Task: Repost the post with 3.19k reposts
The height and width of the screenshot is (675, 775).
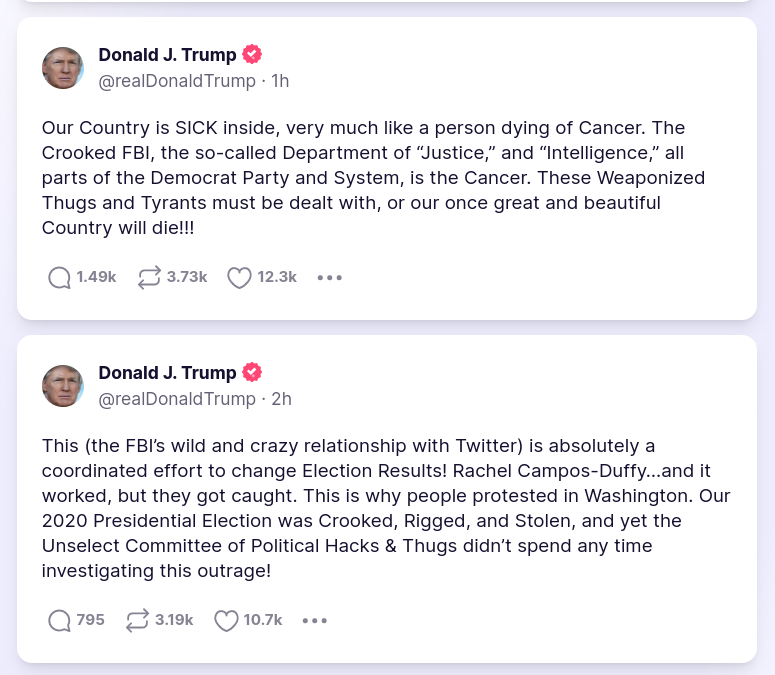Action: tap(137, 620)
